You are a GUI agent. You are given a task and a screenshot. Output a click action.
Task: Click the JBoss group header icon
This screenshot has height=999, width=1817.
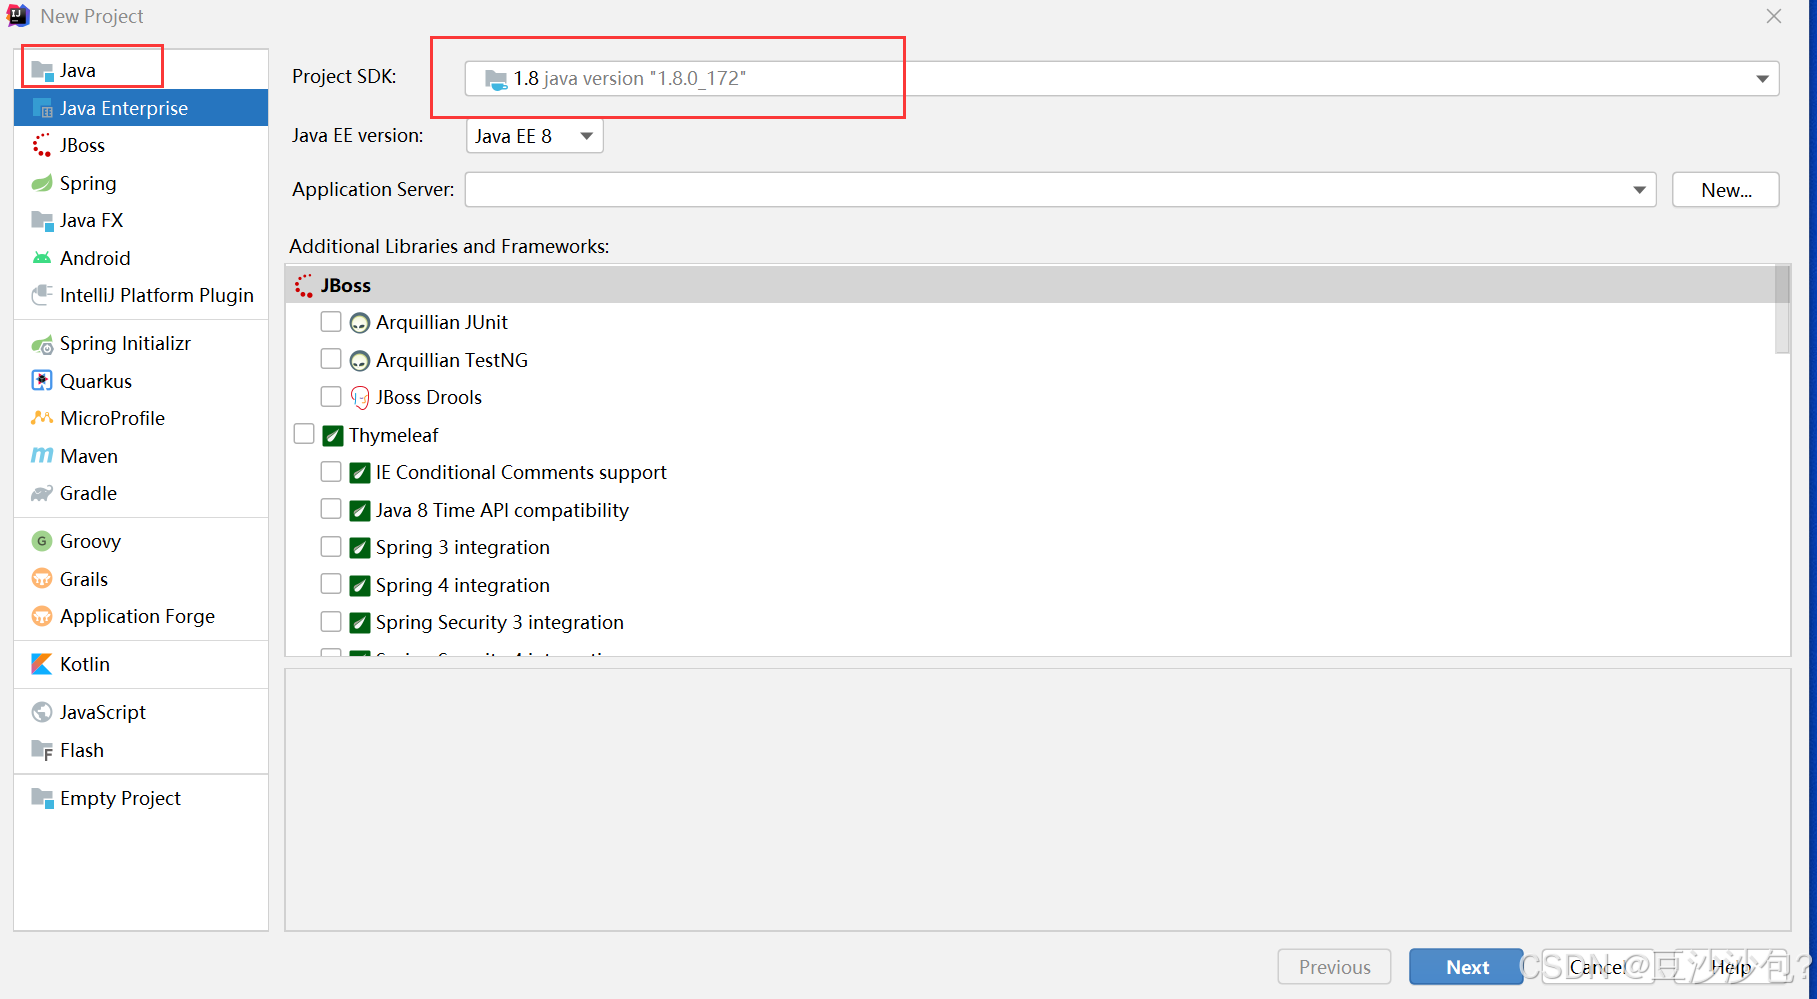point(304,286)
